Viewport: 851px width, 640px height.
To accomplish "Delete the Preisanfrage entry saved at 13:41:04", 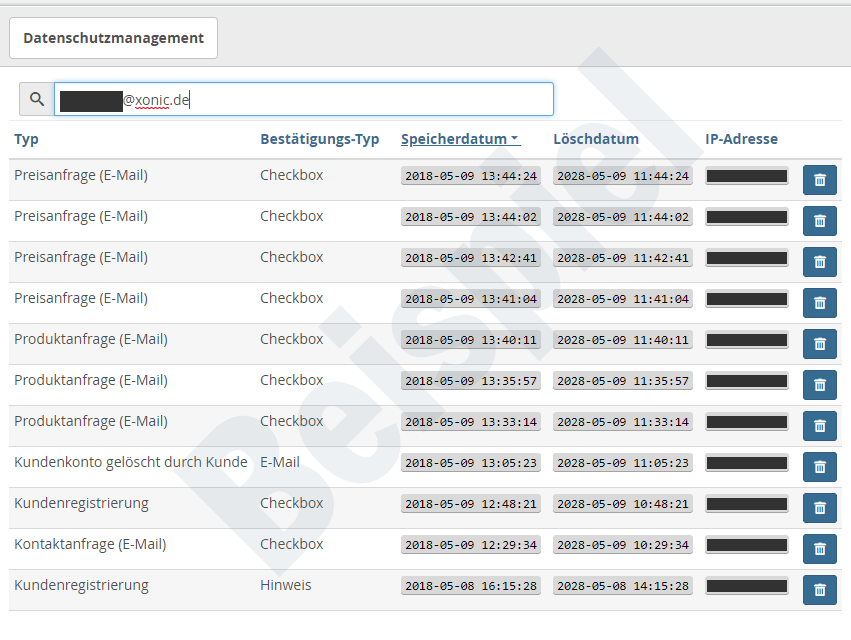I will point(820,302).
